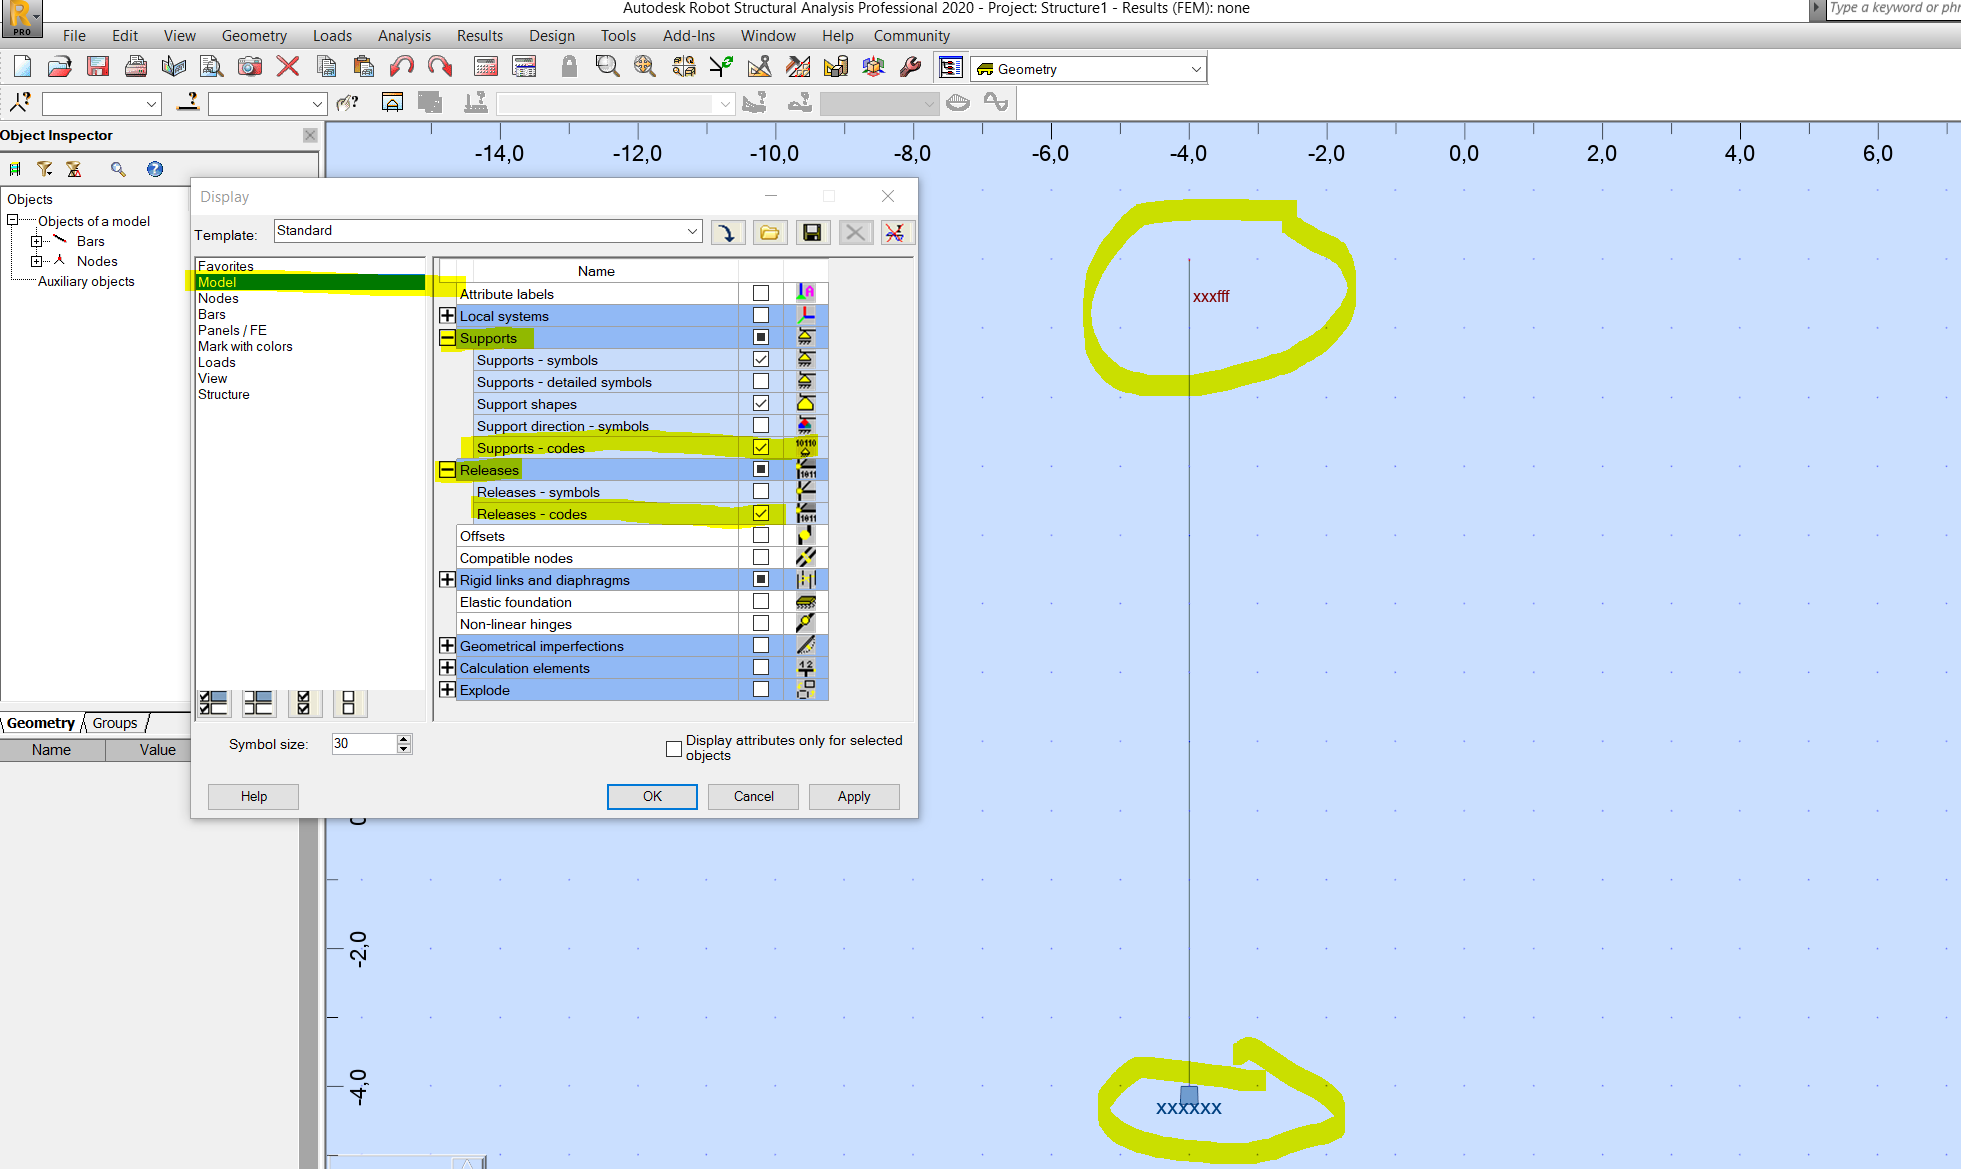Open a template file with the folder icon
Image resolution: width=1961 pixels, height=1169 pixels.
(769, 232)
